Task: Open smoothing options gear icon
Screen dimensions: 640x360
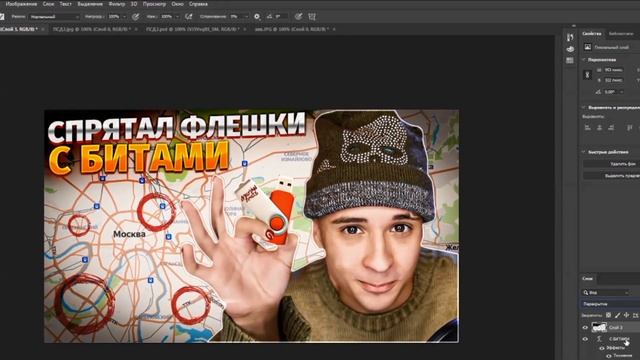Action: pos(257,17)
